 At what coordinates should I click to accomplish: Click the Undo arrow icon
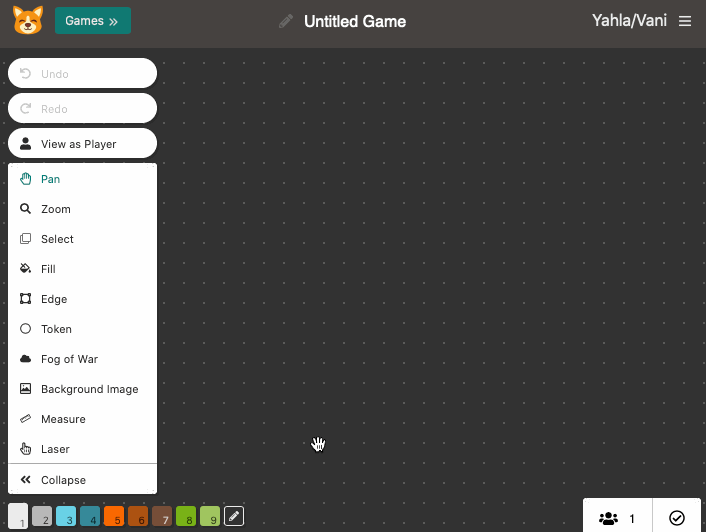coord(26,73)
